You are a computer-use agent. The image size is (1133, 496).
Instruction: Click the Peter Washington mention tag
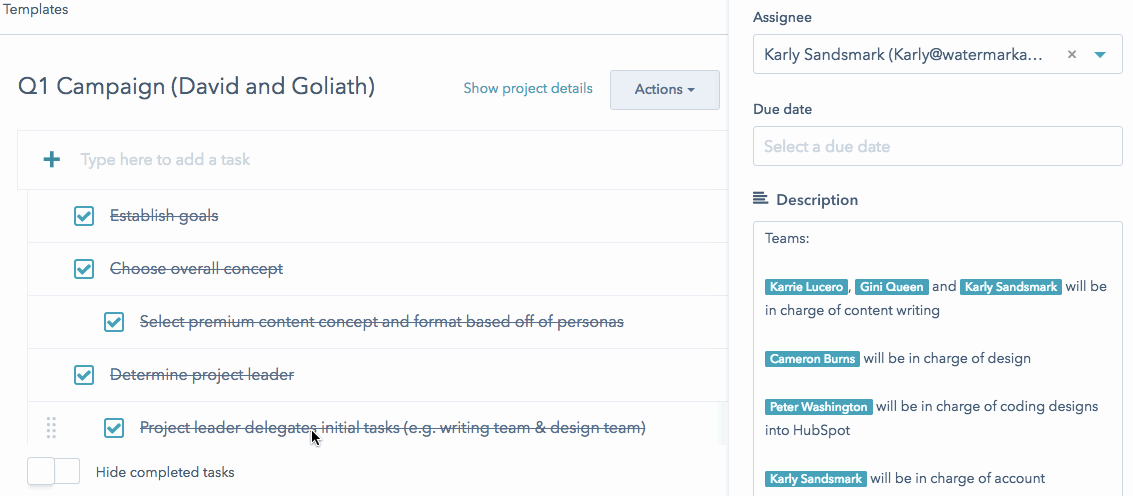pyautogui.click(x=819, y=407)
